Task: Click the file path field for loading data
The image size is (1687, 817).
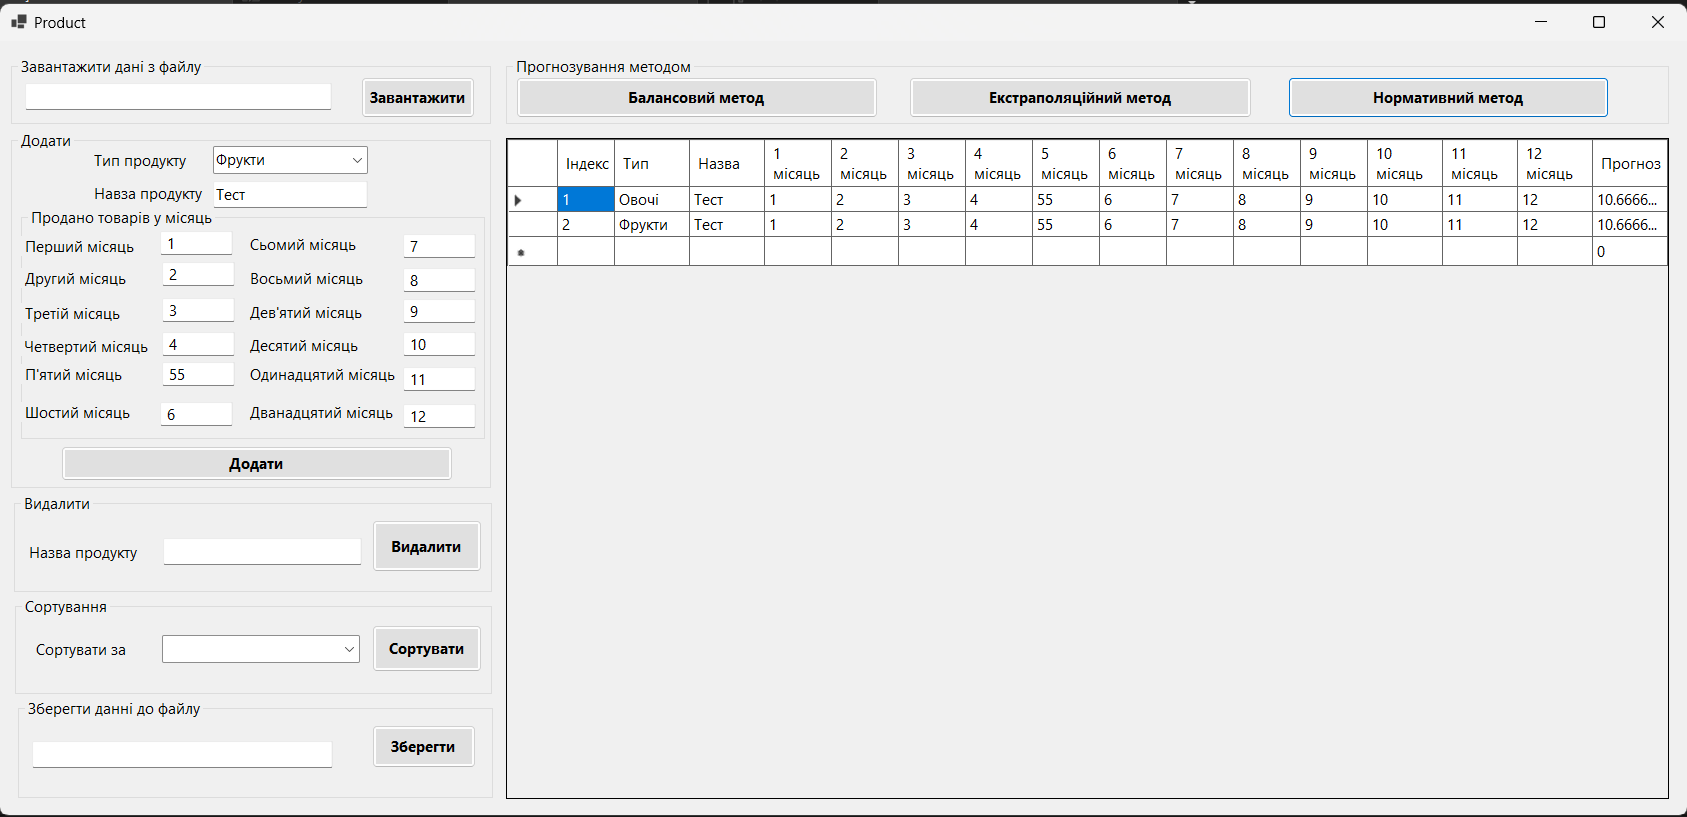Action: (178, 97)
